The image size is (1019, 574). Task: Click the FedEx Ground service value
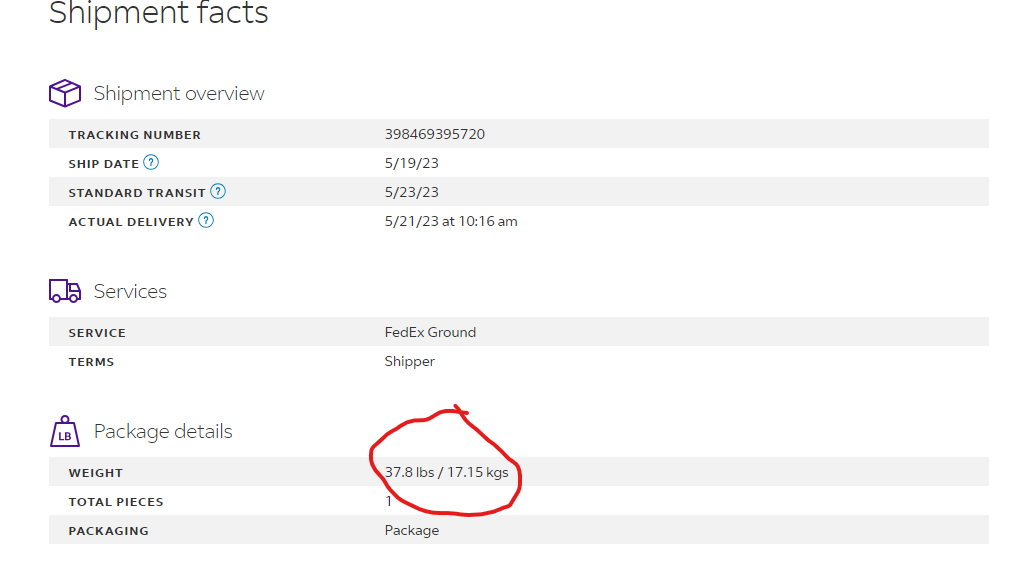tap(430, 332)
